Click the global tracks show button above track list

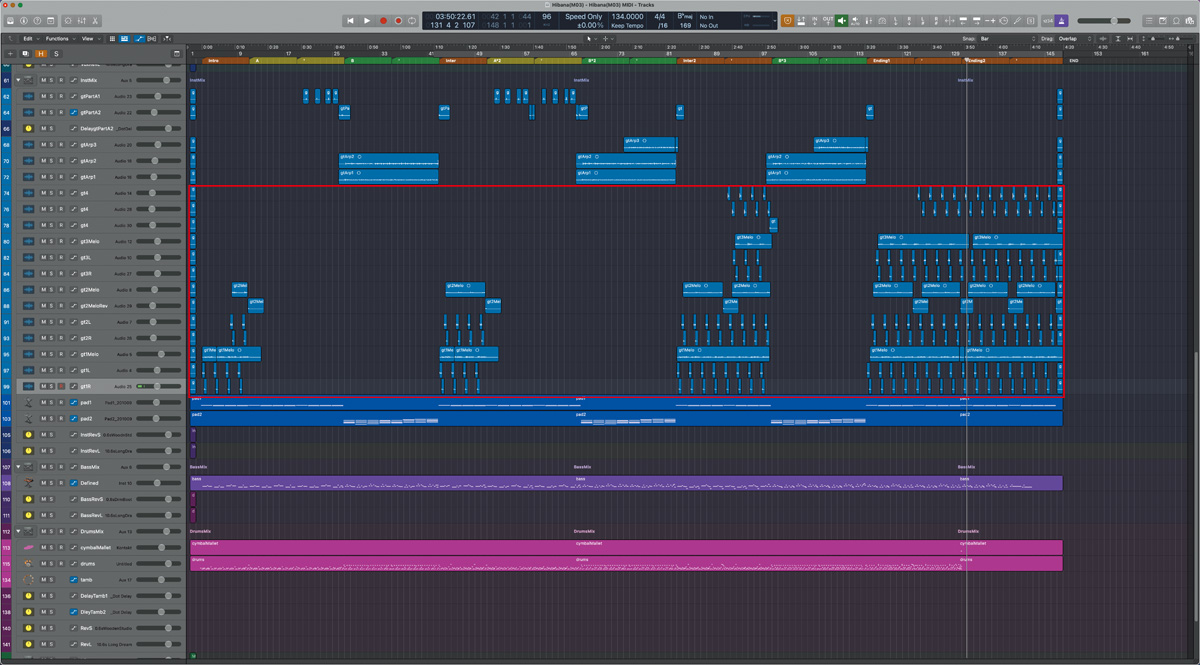(x=177, y=53)
